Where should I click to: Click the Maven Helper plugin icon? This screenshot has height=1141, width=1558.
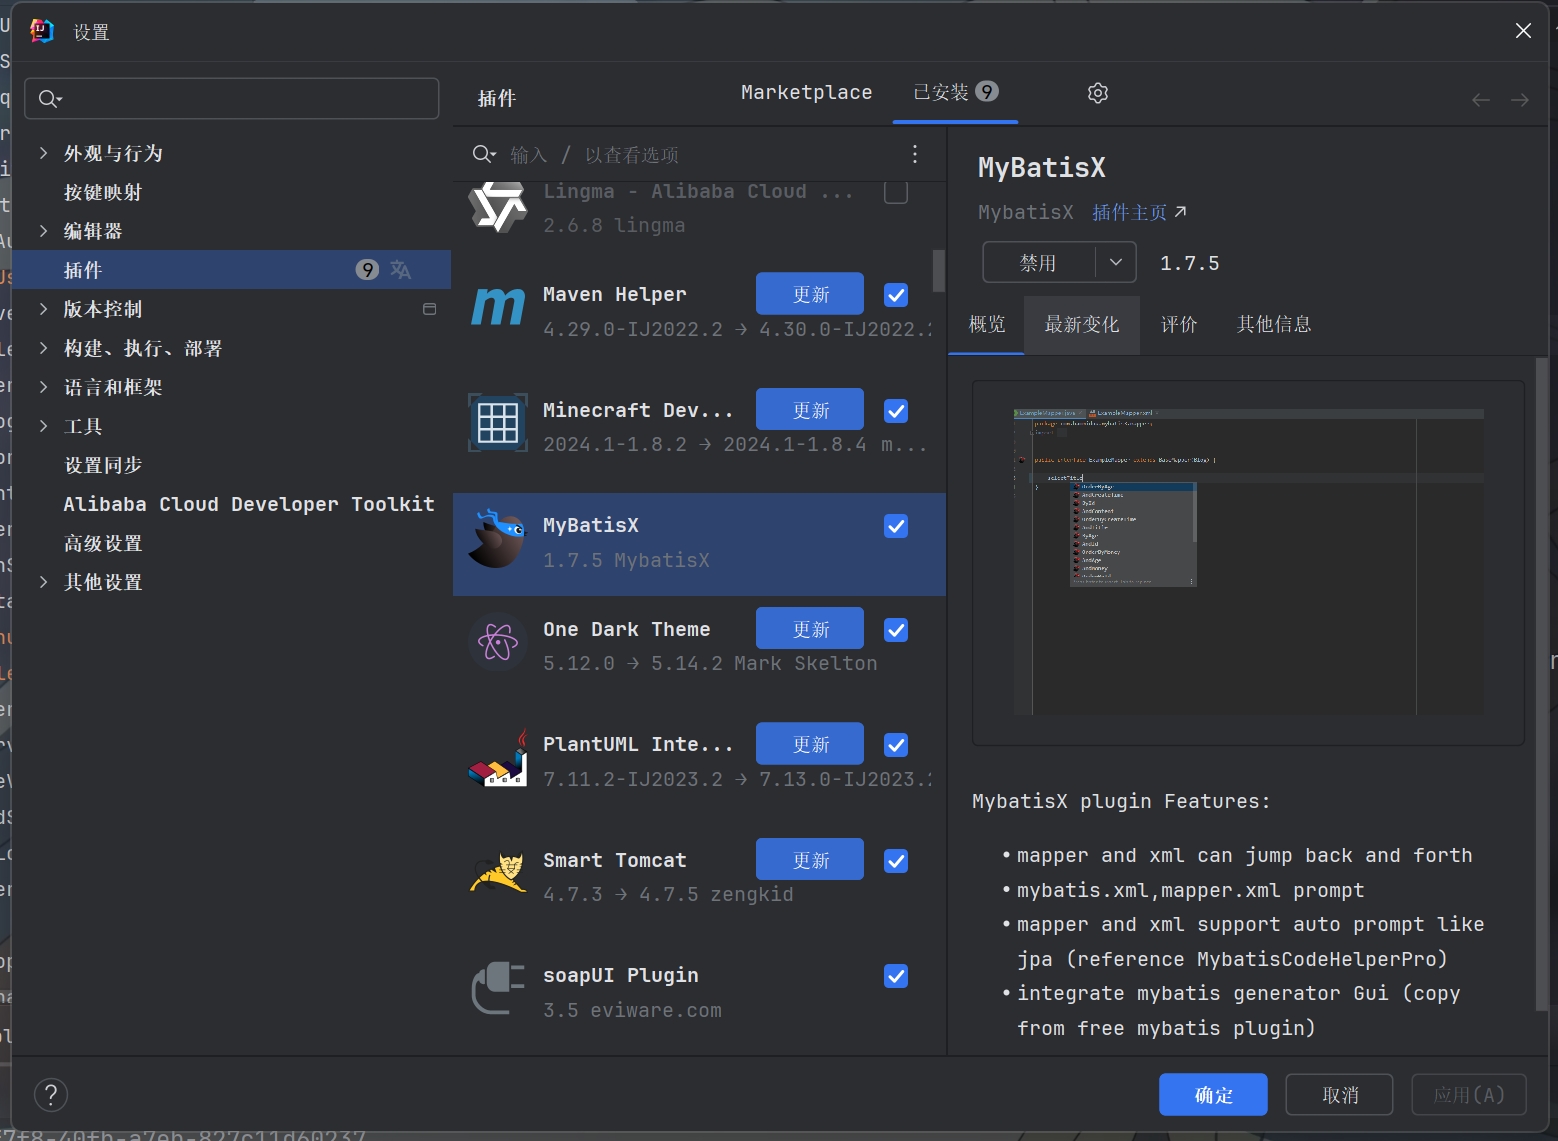click(x=497, y=307)
